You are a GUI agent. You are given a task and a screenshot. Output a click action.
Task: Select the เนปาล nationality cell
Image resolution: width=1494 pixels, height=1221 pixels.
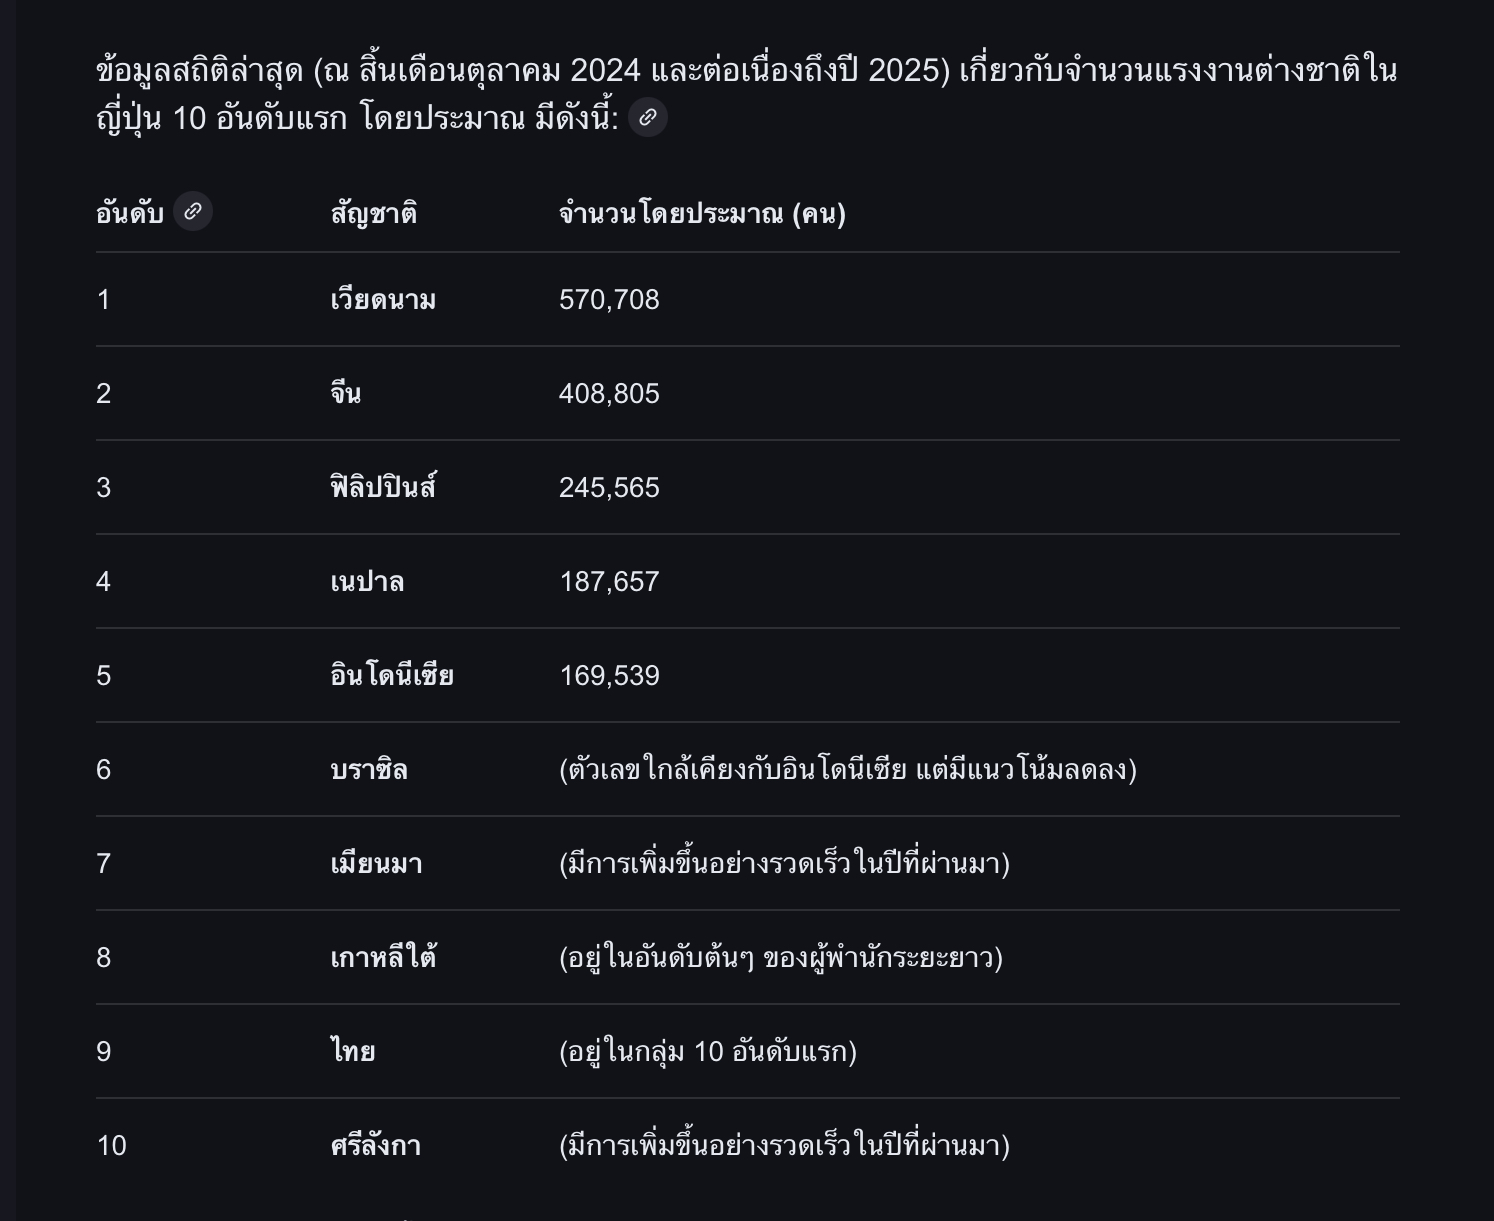(x=367, y=582)
